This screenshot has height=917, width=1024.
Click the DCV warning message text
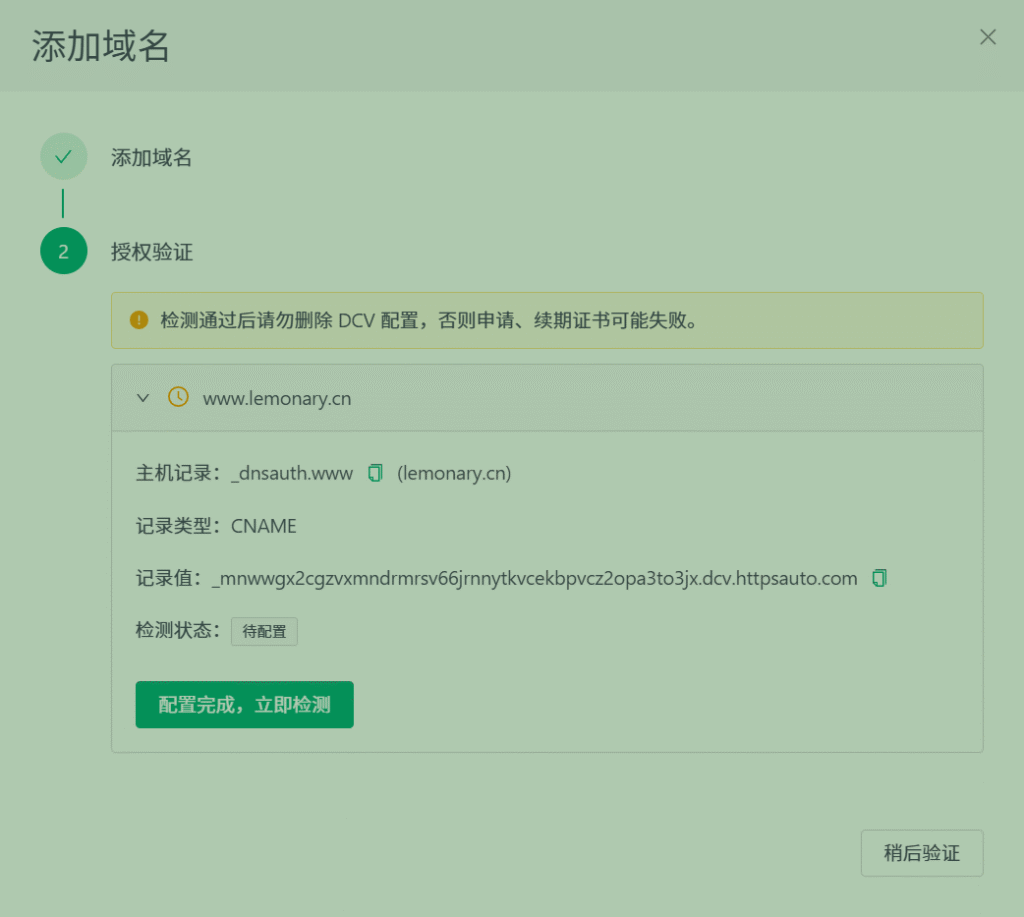pyautogui.click(x=428, y=321)
